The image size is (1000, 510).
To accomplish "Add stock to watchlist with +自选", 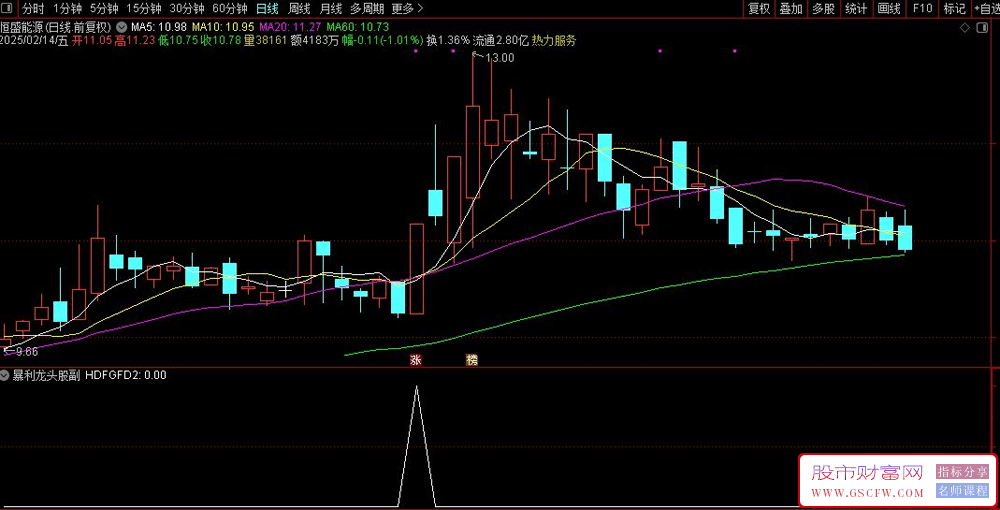I will coord(980,8).
